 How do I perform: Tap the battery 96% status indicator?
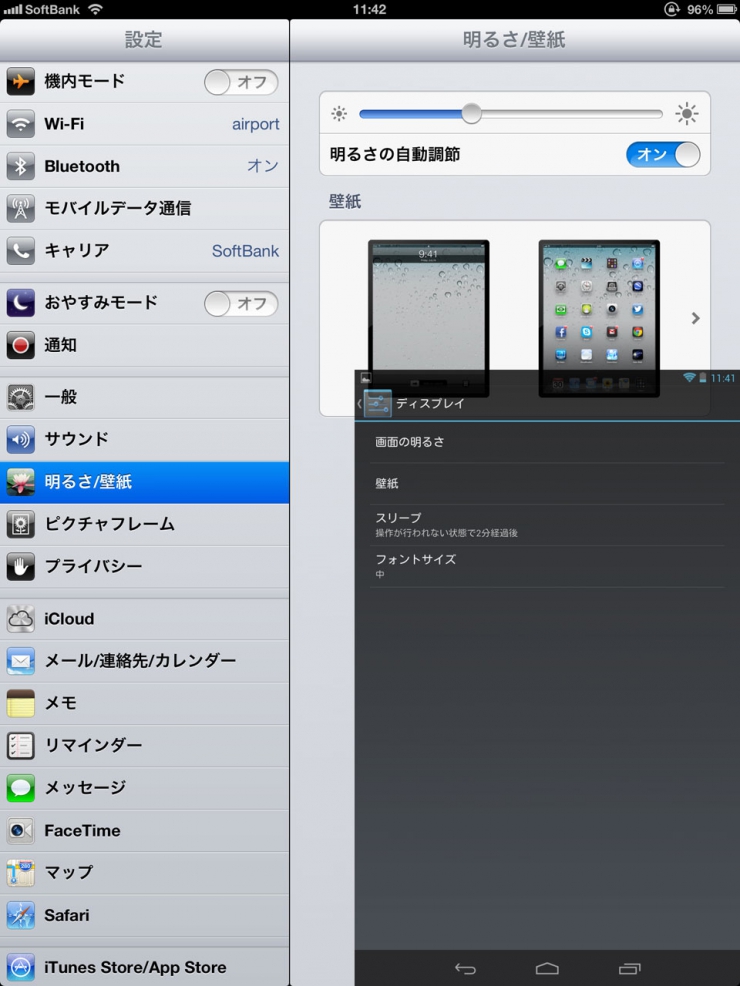[x=711, y=9]
